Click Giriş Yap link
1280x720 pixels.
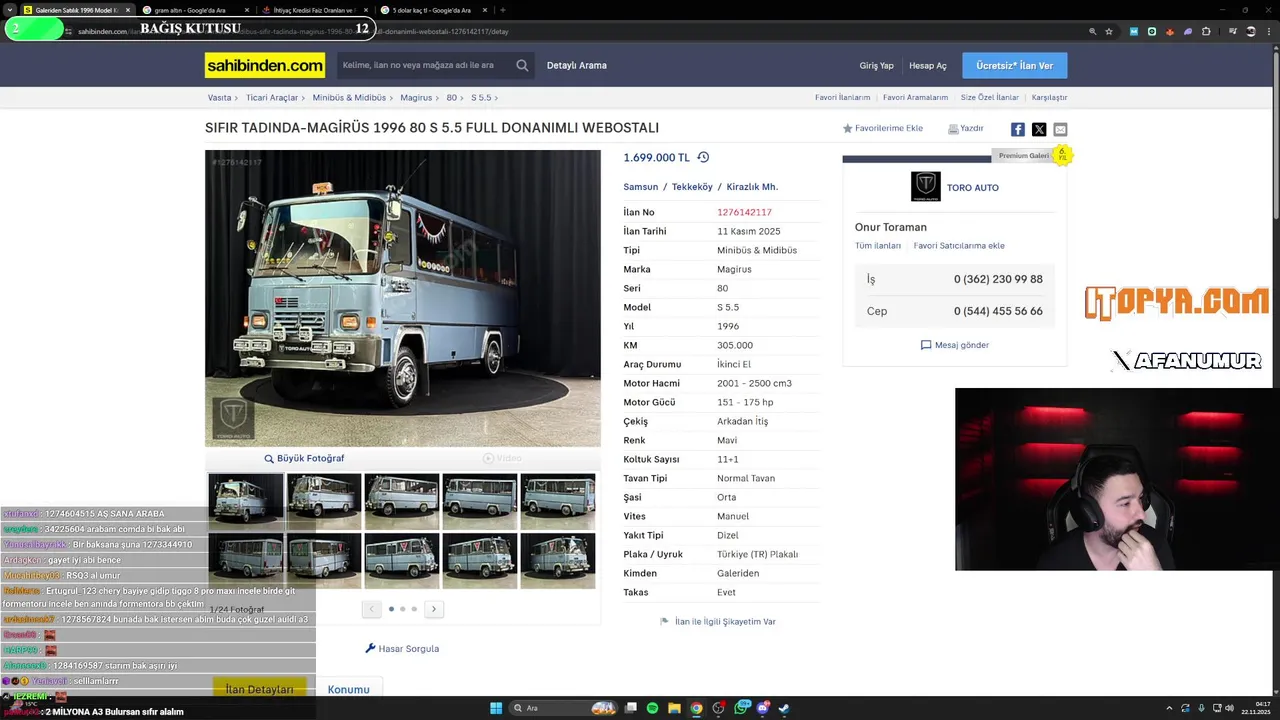click(876, 66)
